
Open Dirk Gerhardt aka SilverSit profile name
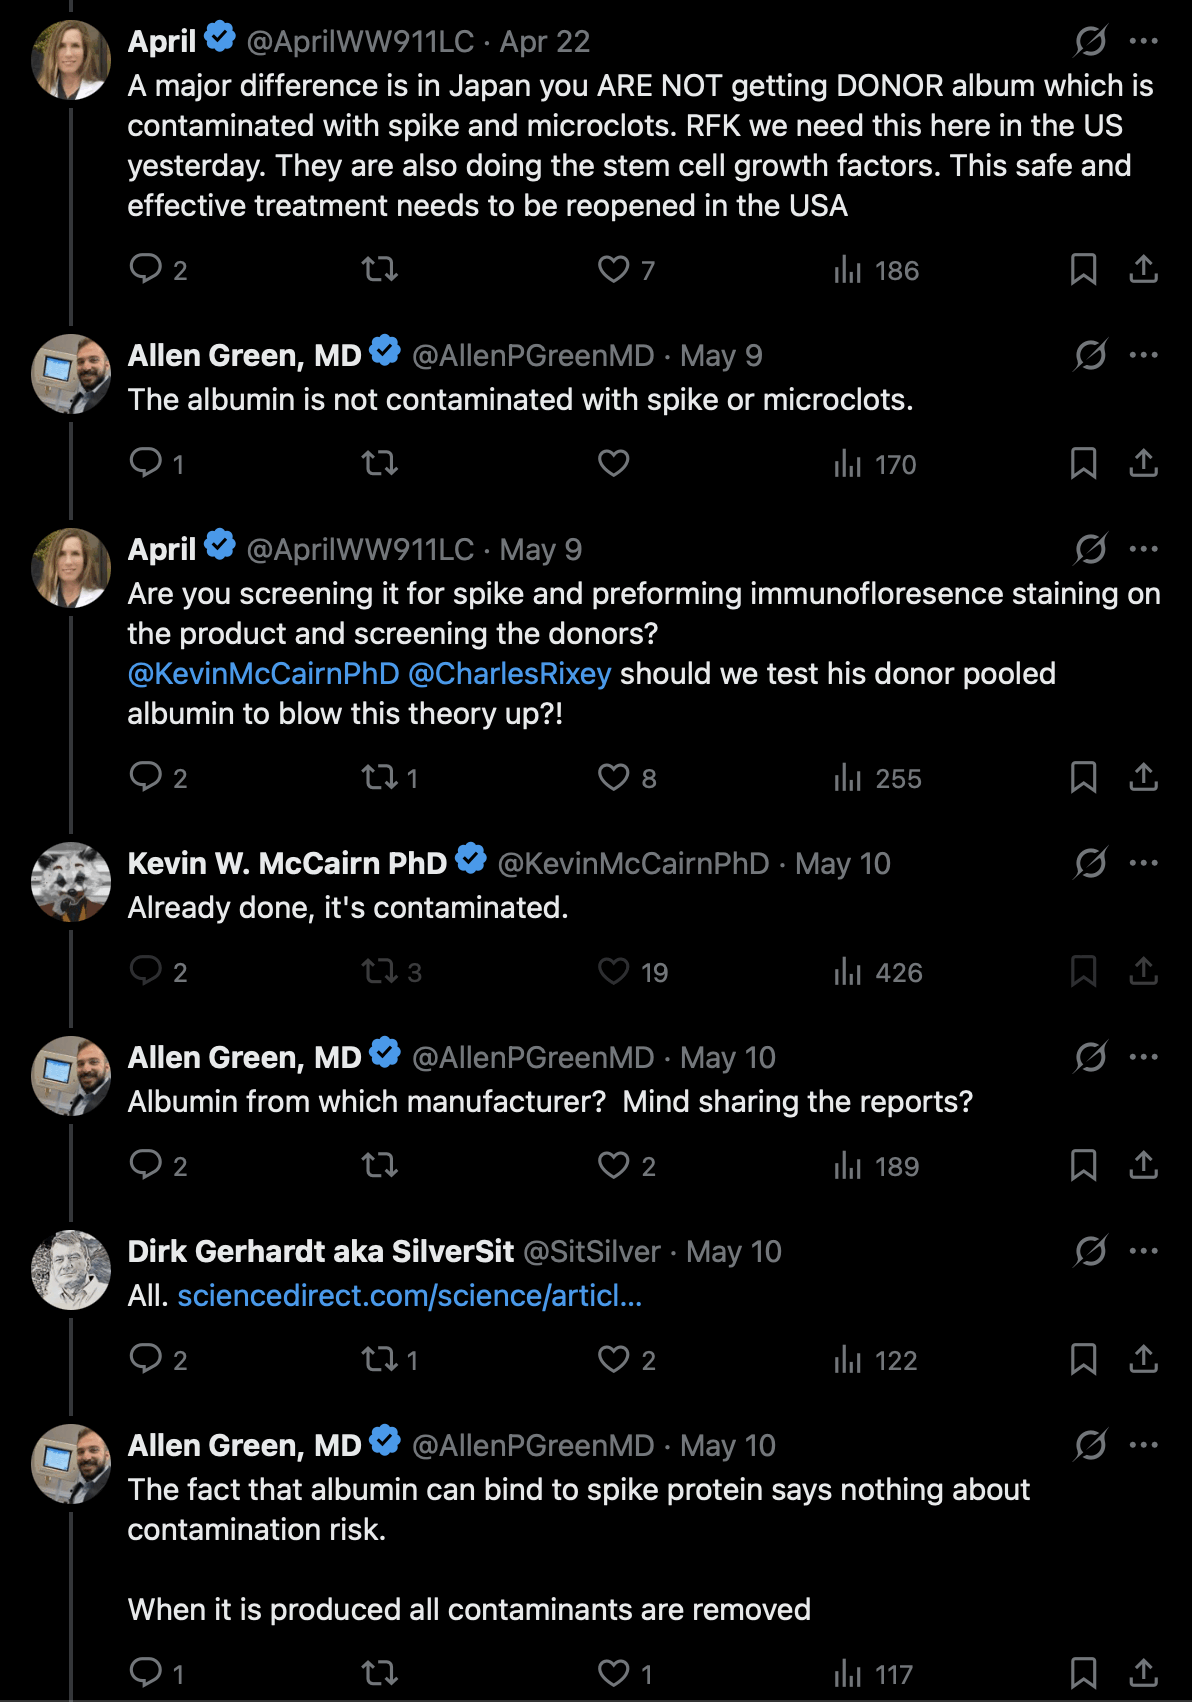click(x=321, y=1251)
